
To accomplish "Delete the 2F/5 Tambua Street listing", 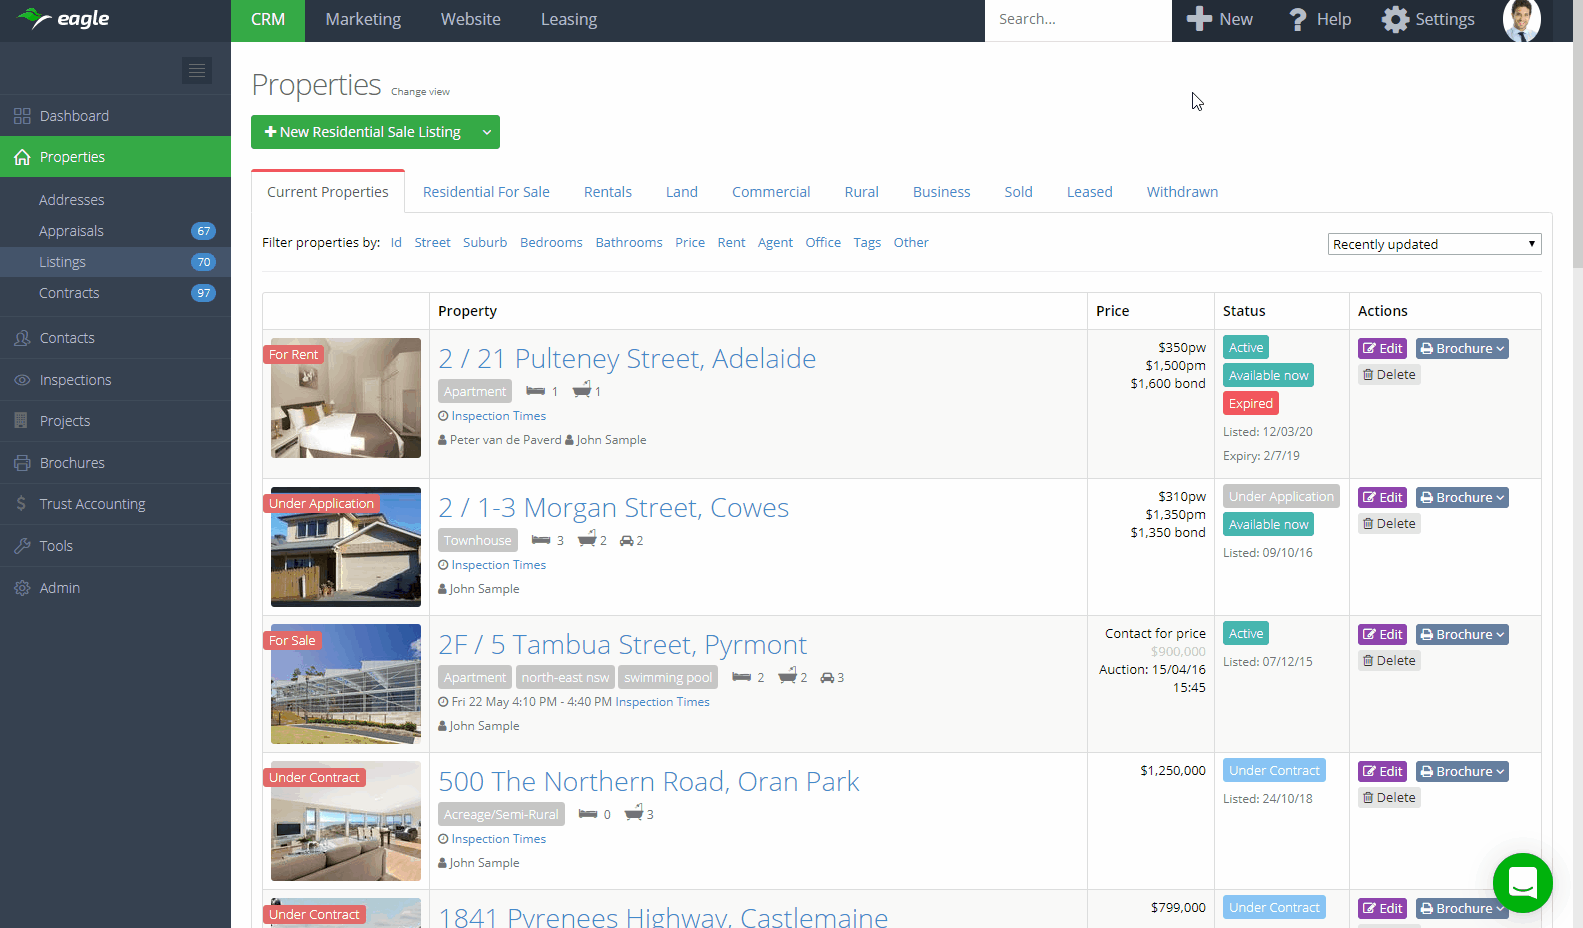I will tap(1389, 661).
